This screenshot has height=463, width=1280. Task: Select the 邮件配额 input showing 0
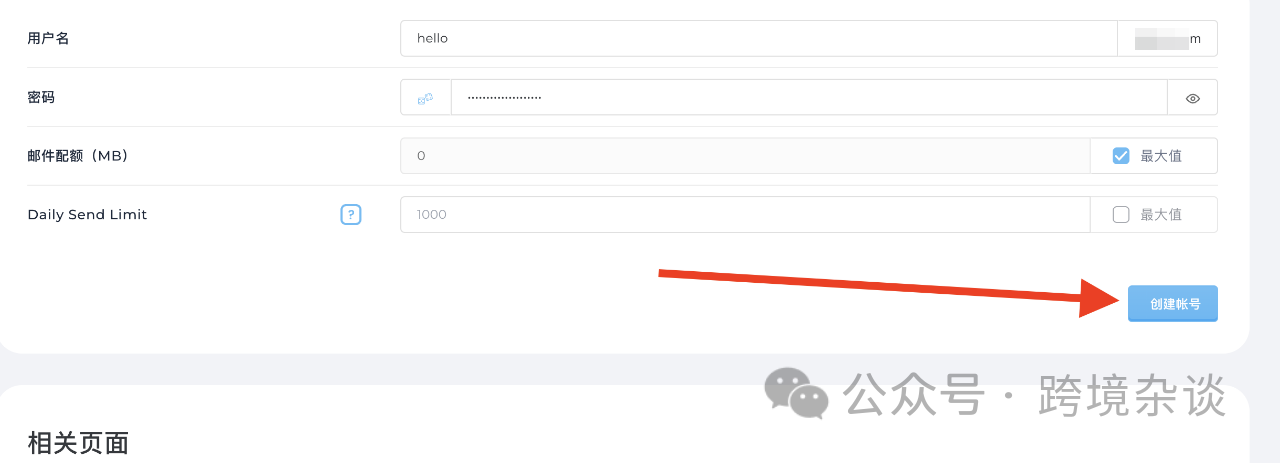(x=745, y=156)
